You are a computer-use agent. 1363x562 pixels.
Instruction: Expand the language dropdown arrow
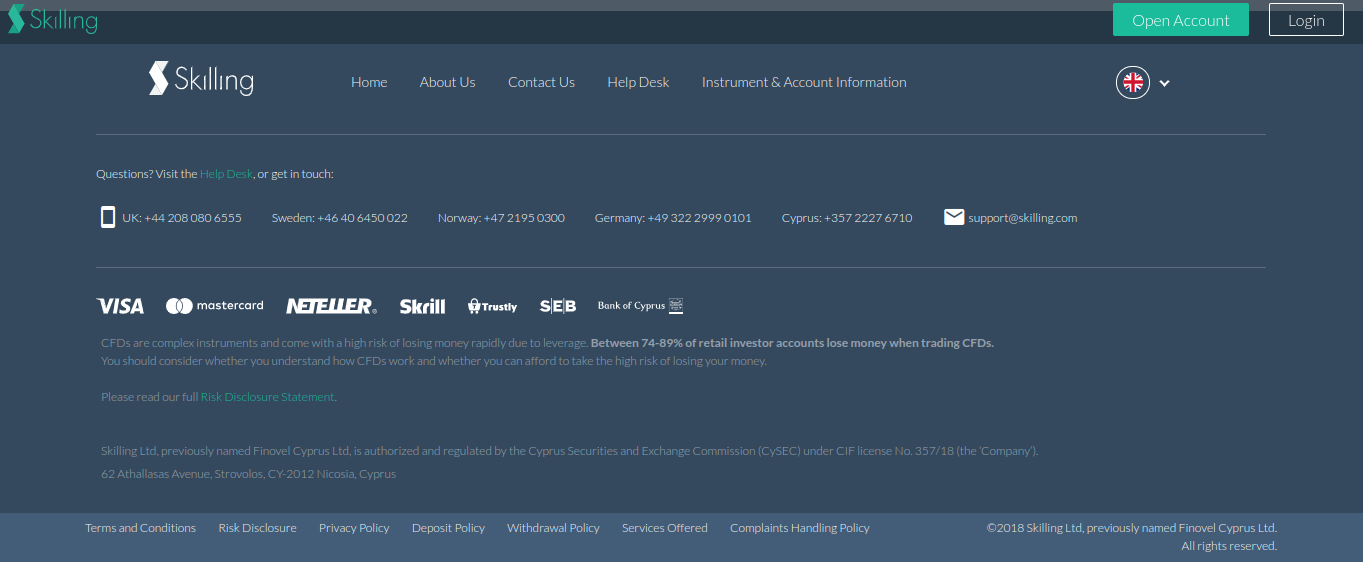click(x=1164, y=84)
